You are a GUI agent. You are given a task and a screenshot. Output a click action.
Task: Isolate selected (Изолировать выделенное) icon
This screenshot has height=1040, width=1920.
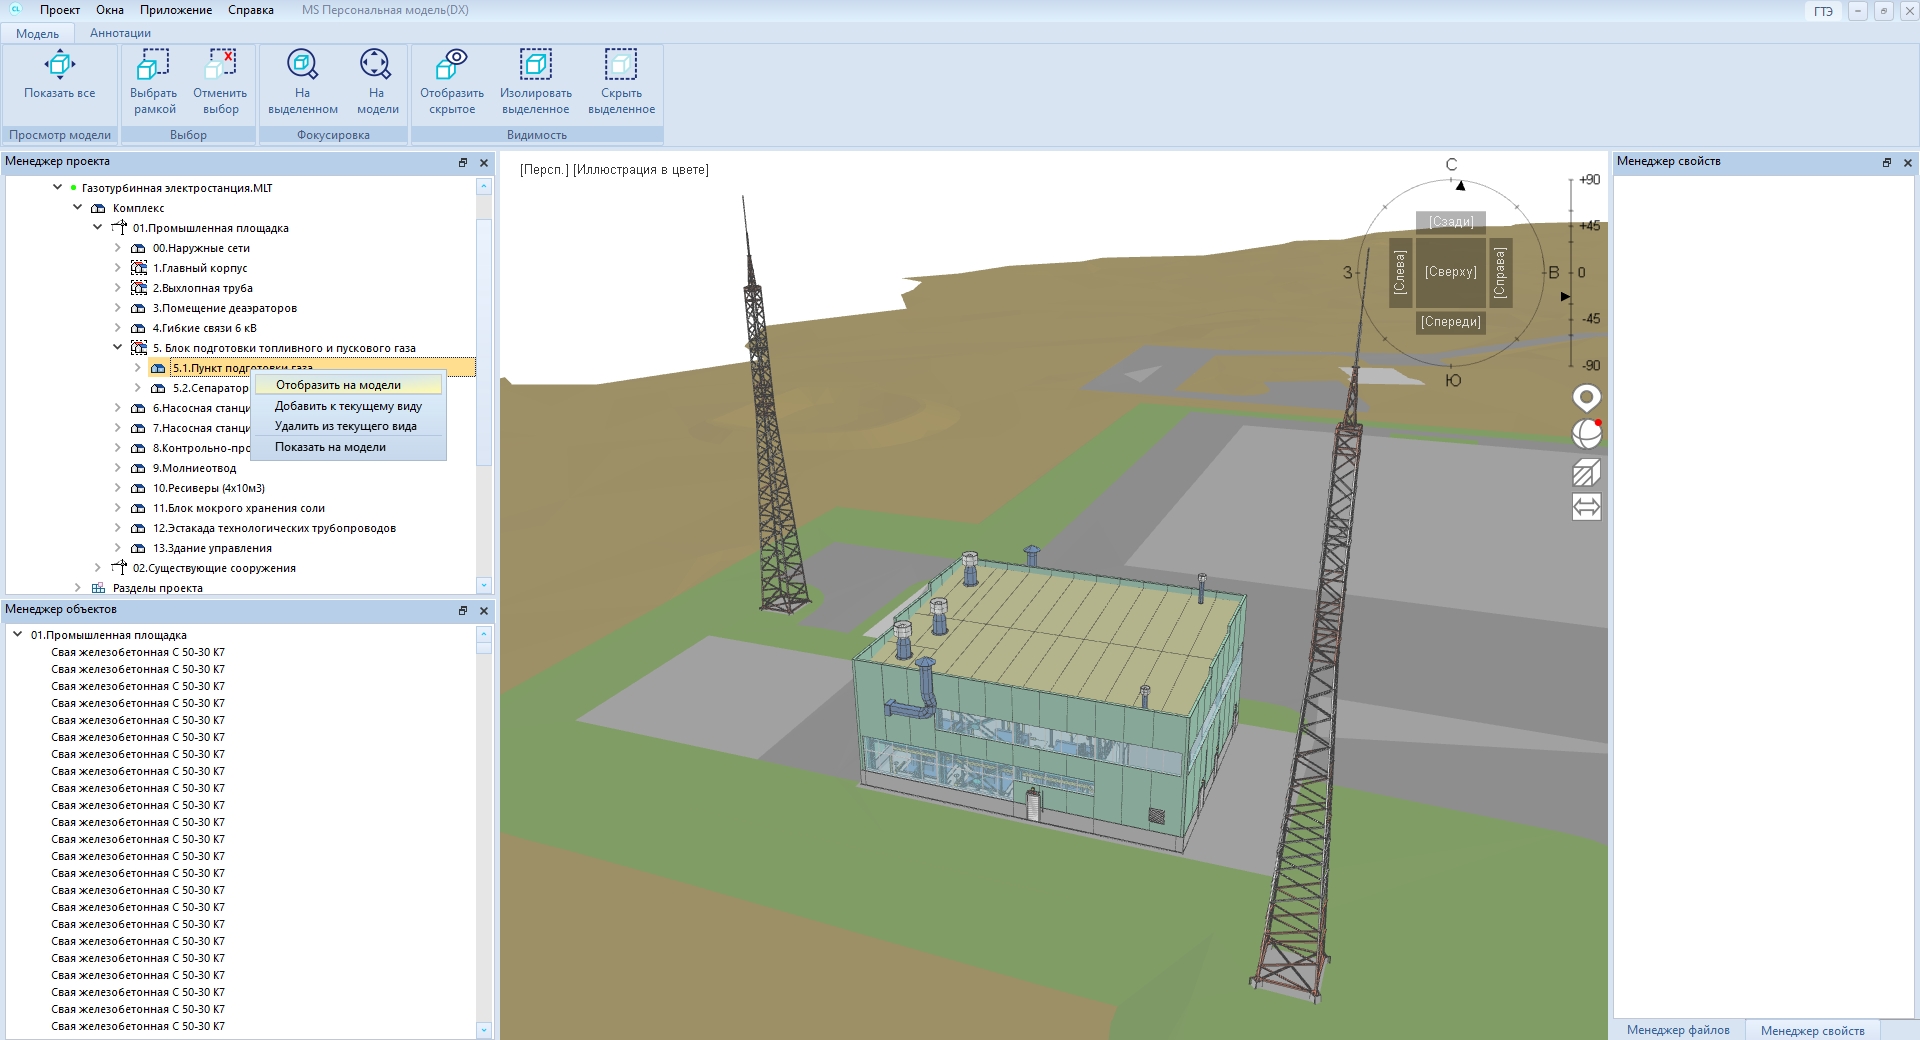tap(535, 66)
